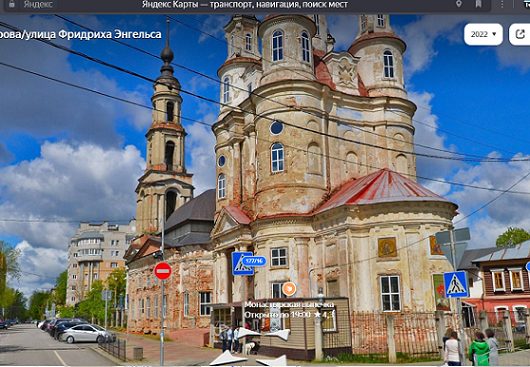Click the Открыто до 19:00 hours text

pyautogui.click(x=277, y=315)
